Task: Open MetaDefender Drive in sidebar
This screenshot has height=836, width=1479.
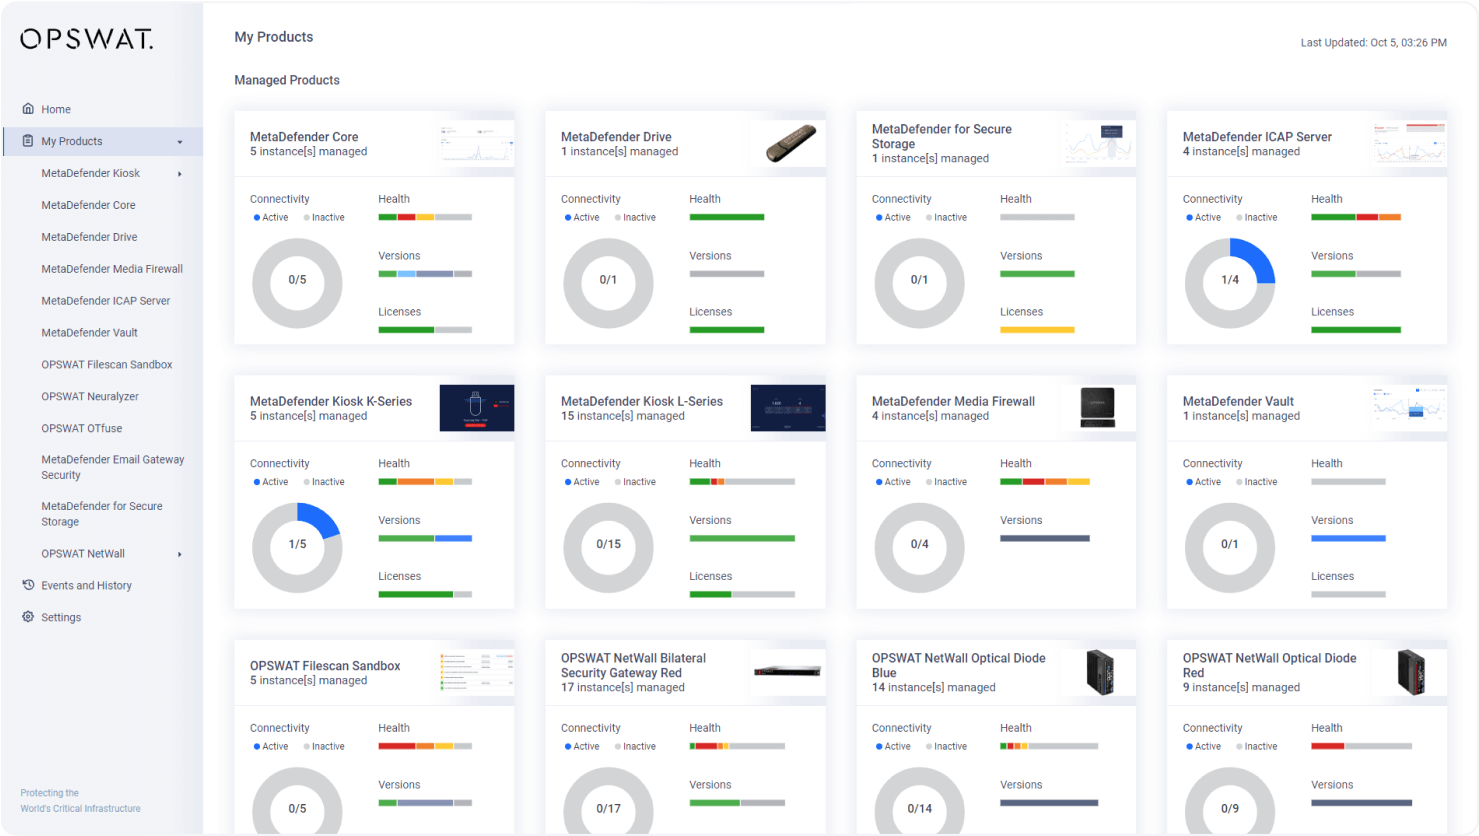Action: (89, 237)
